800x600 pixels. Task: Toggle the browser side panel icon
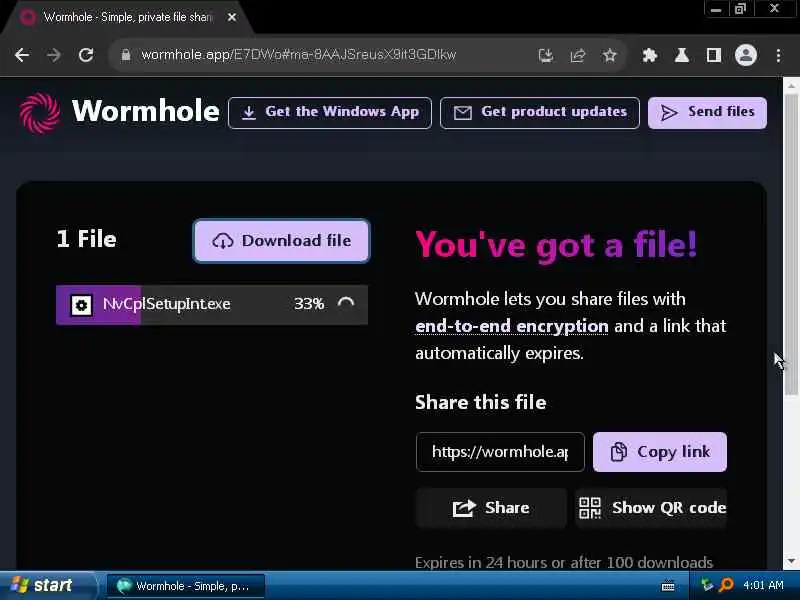click(713, 55)
